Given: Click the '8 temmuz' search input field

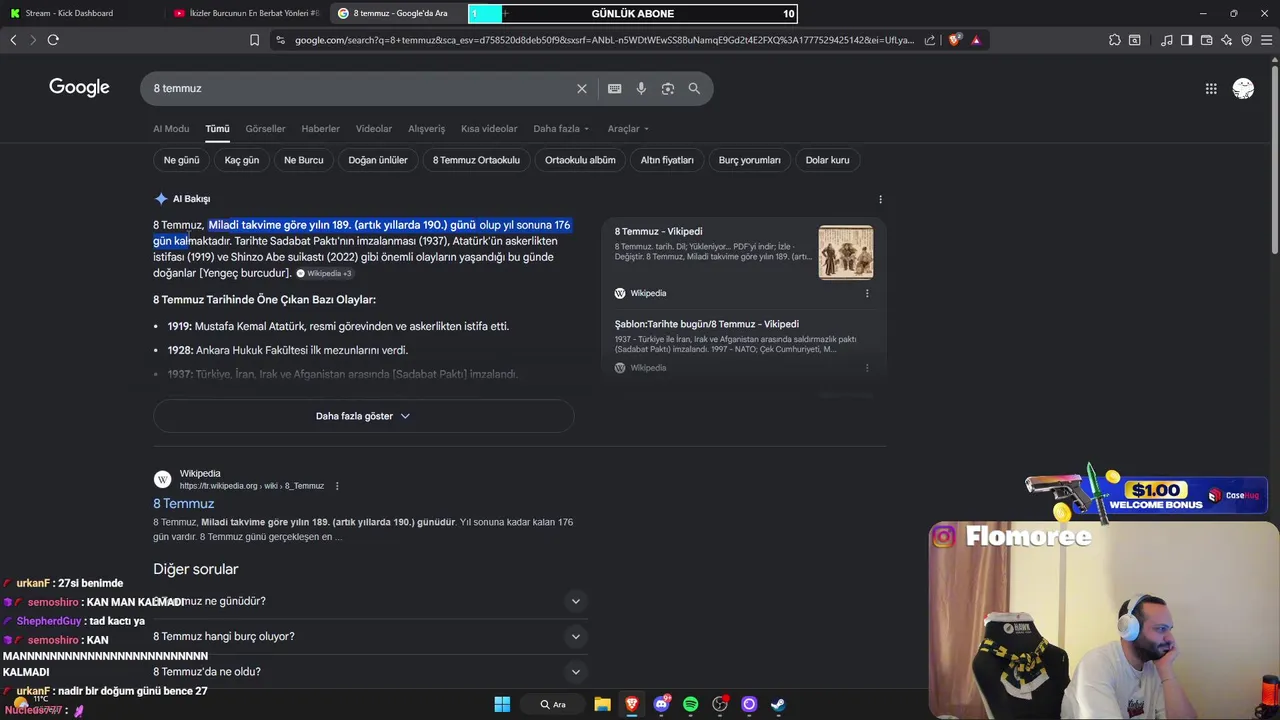Looking at the screenshot, I should [x=360, y=88].
